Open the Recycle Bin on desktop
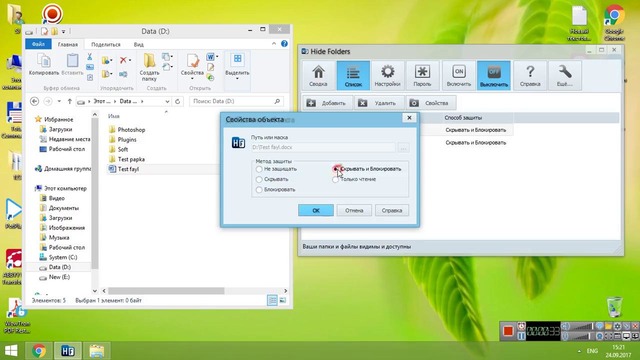The image size is (640, 360). 614,307
